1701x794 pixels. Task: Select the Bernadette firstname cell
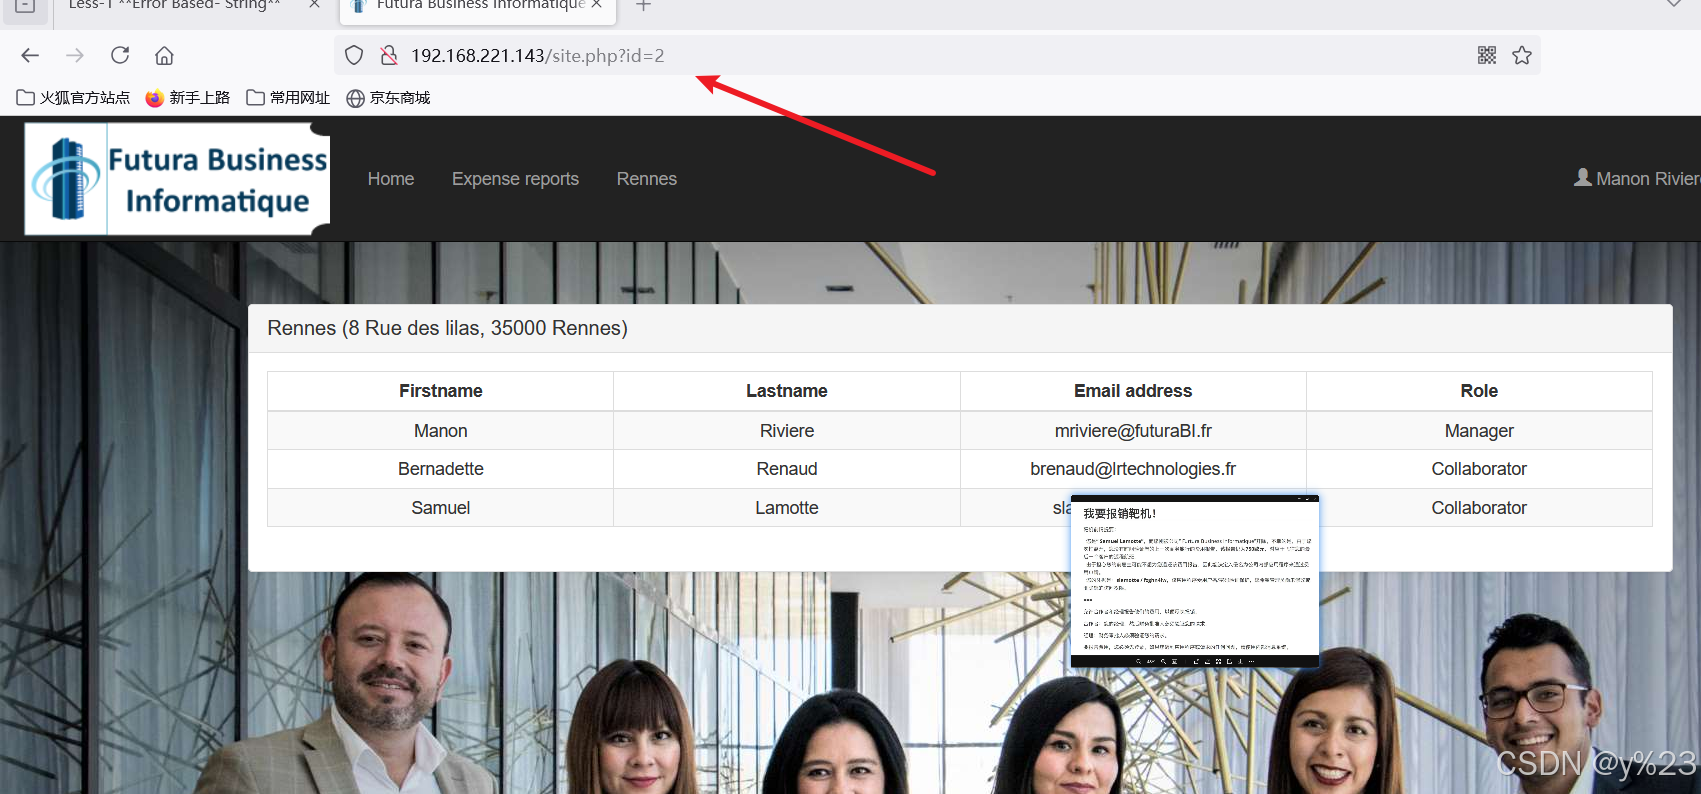click(x=441, y=469)
